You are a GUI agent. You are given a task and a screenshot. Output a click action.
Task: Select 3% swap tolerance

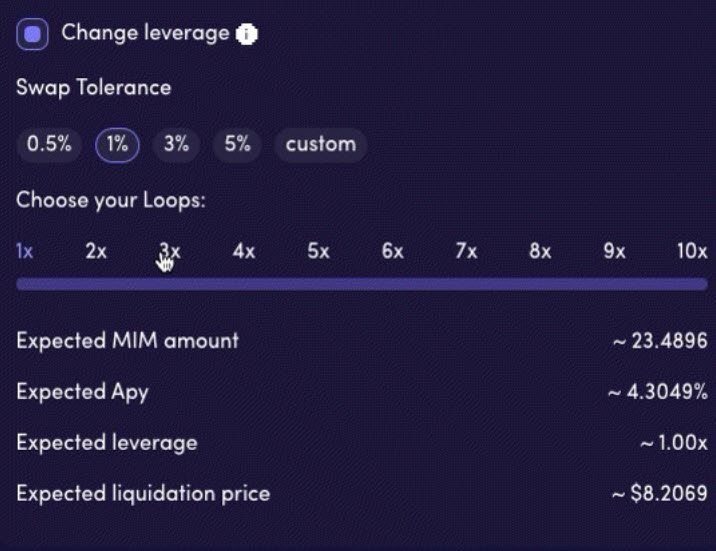(176, 144)
